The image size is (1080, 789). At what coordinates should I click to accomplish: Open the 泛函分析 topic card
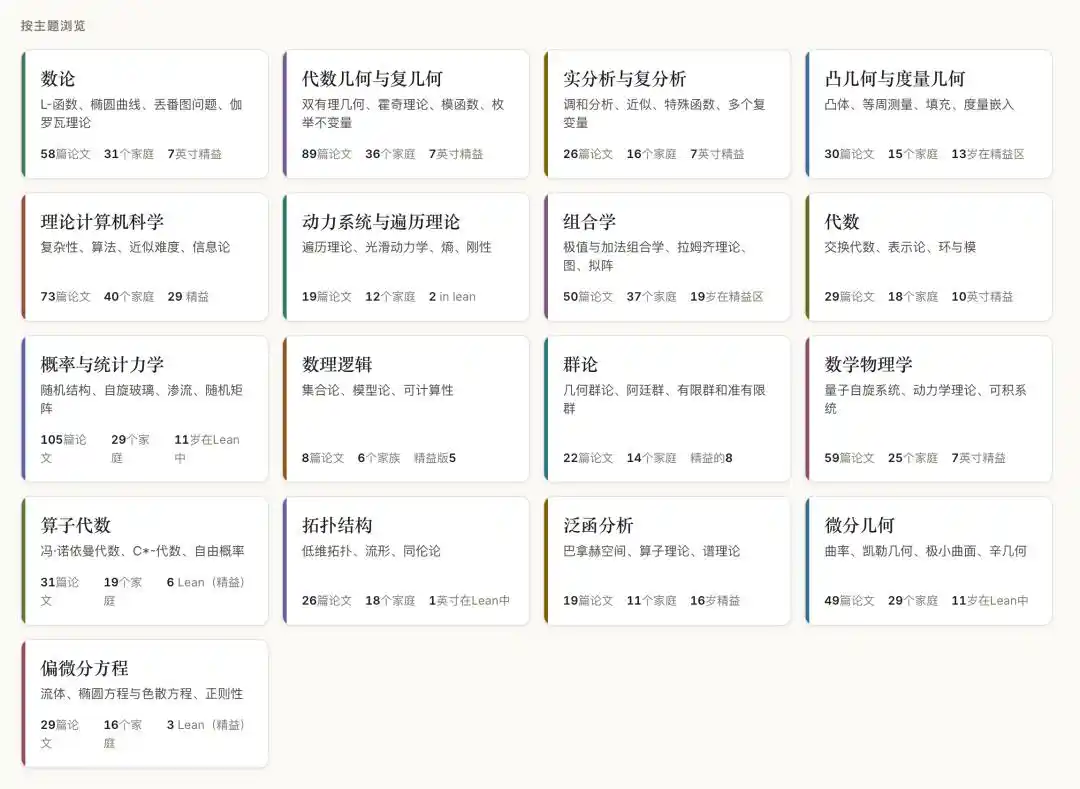667,560
